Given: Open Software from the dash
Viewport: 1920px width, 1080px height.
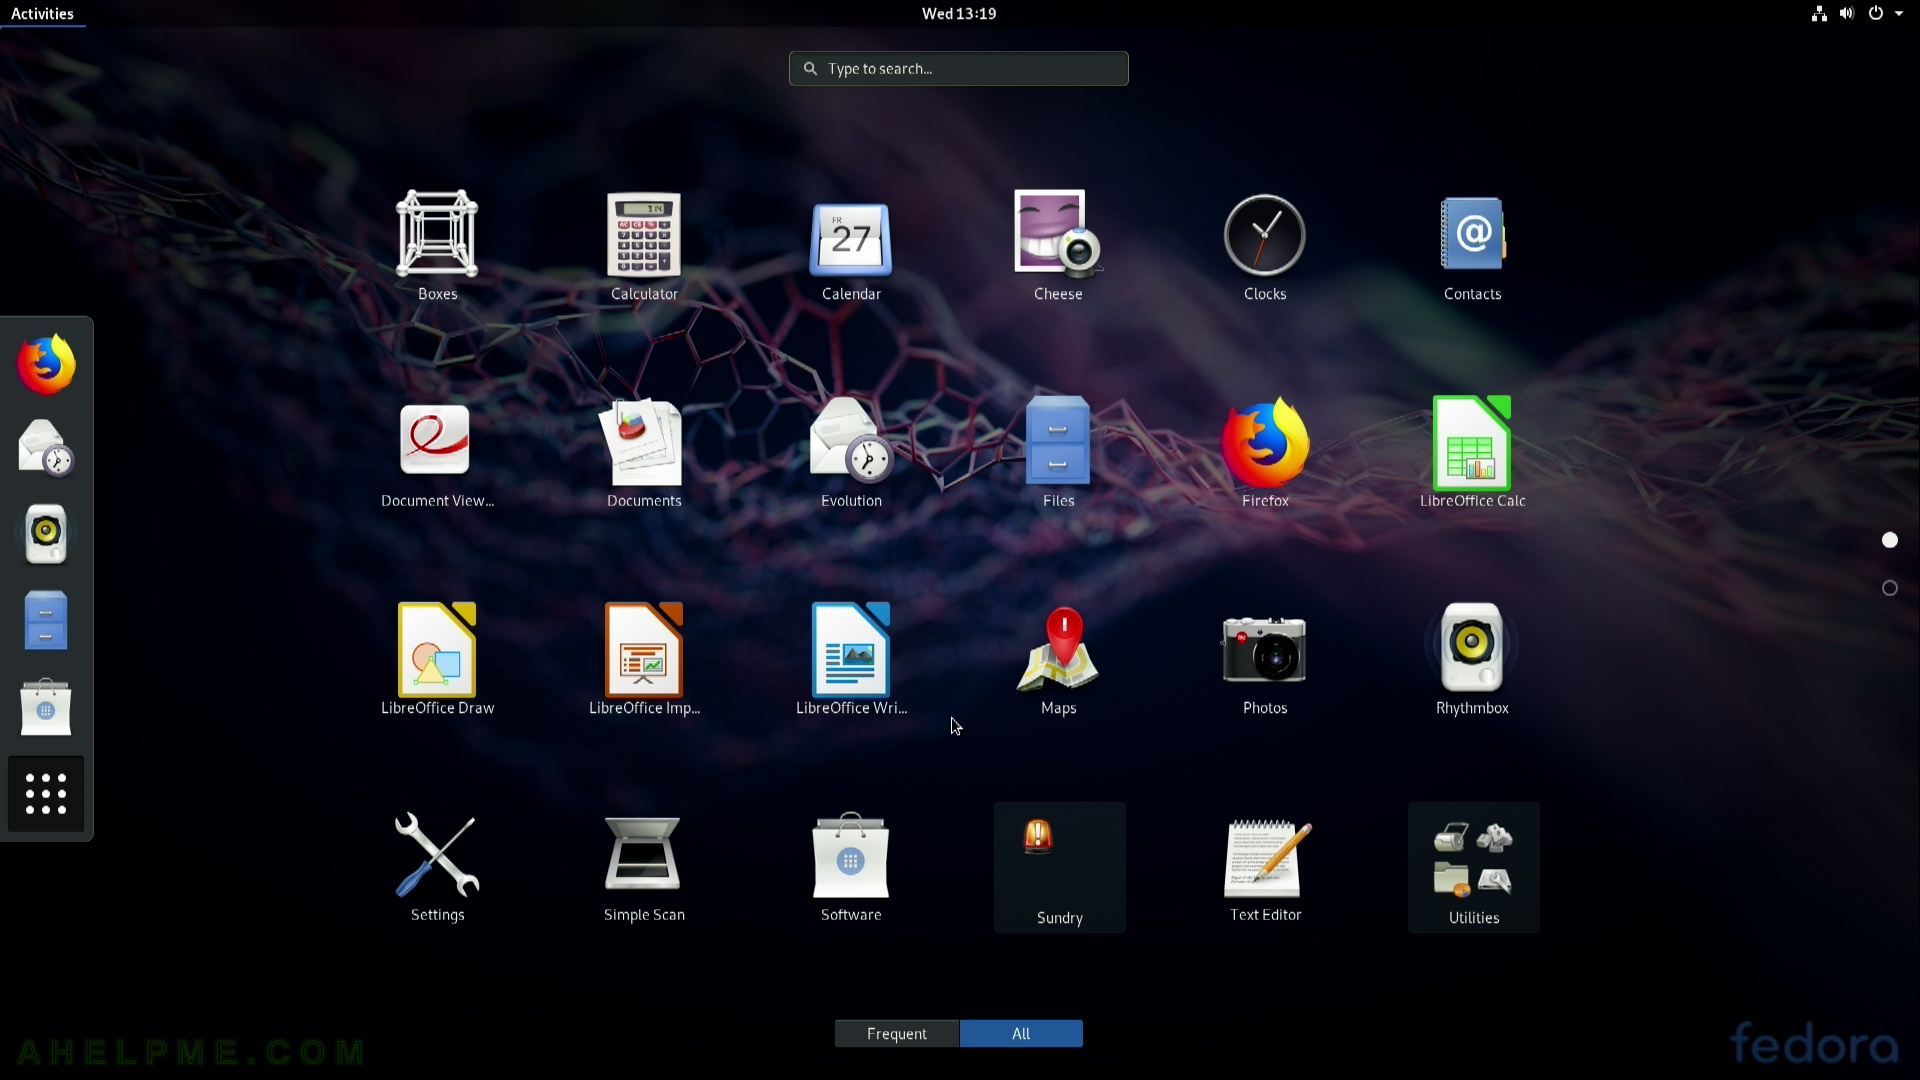Looking at the screenshot, I should click(46, 707).
